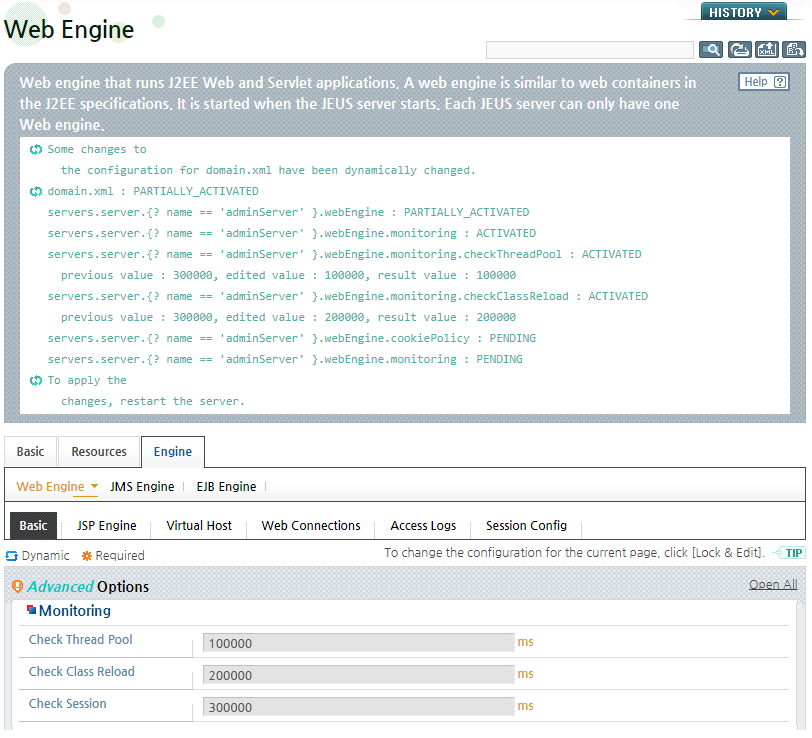Click the 'checkClassReload : ACTIVATED' line
The height and width of the screenshot is (738, 812).
click(347, 297)
